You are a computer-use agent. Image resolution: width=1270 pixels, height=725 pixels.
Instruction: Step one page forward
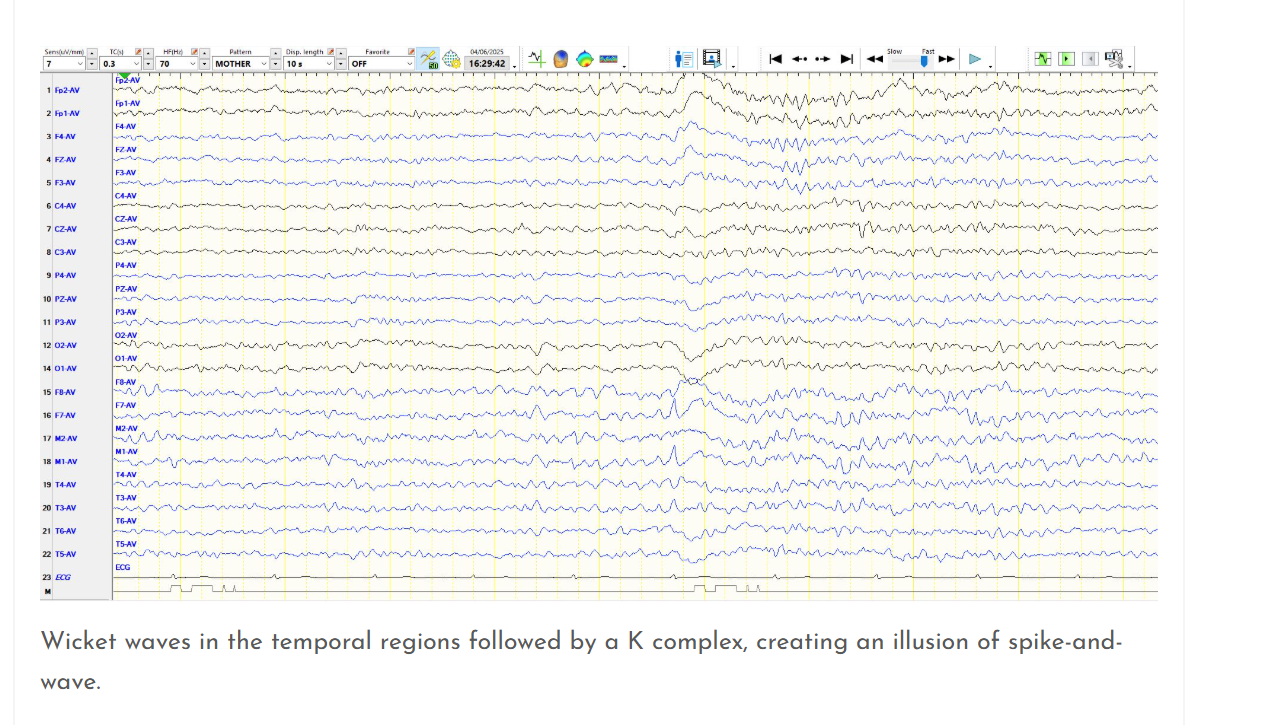(x=823, y=59)
